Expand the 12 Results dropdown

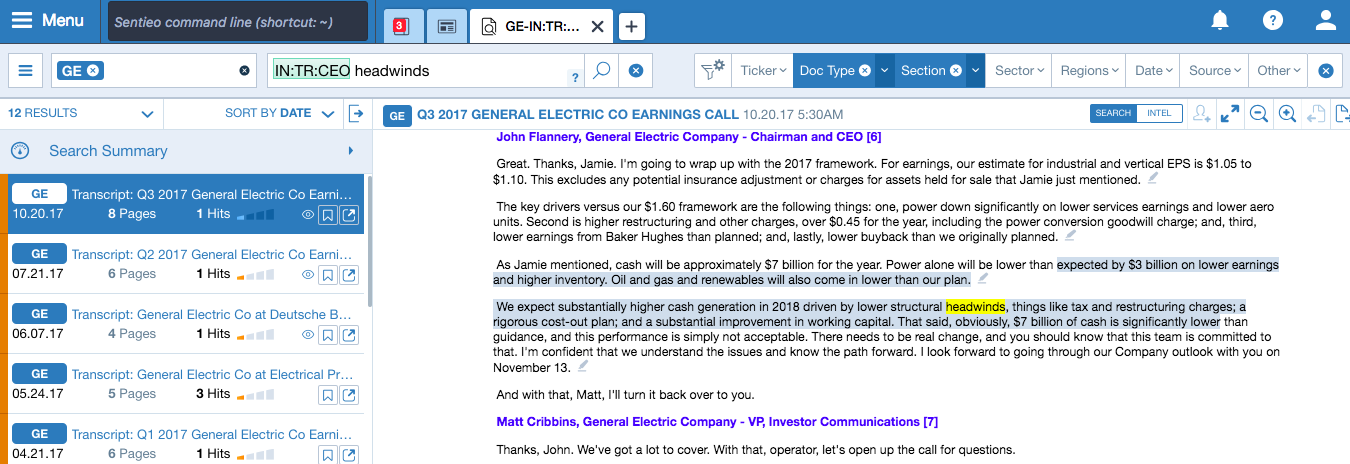147,114
